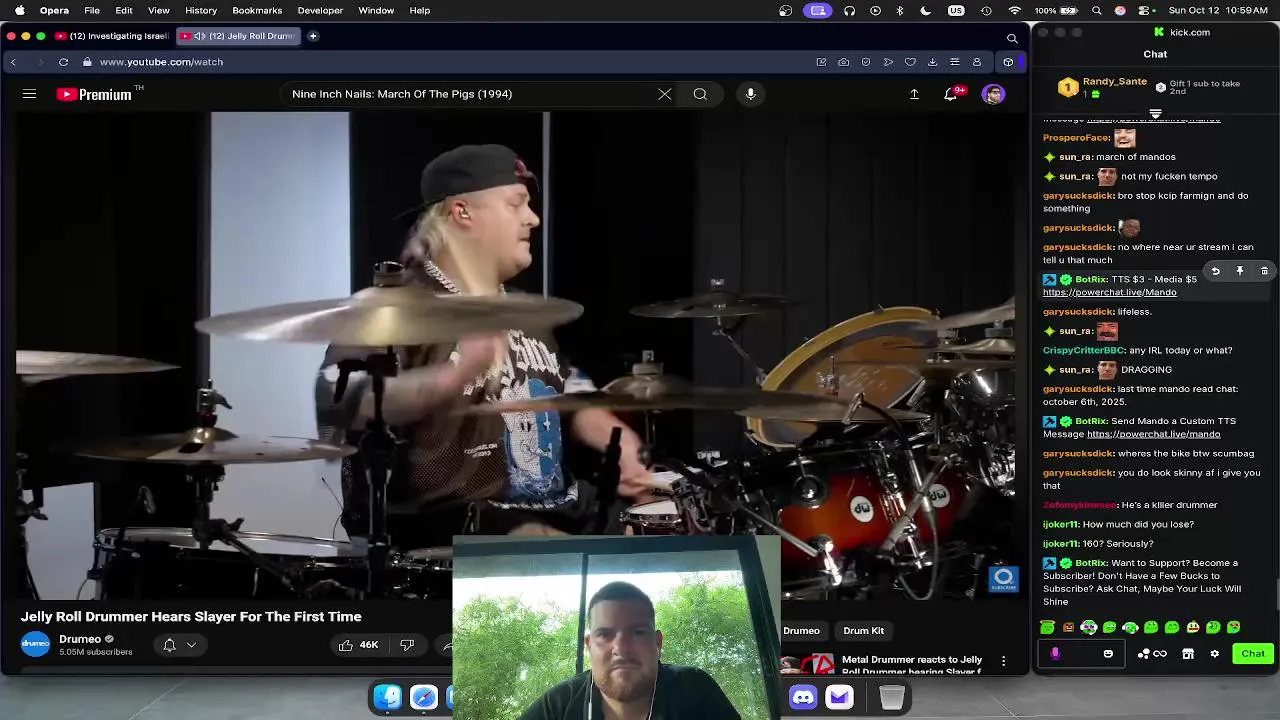Image resolution: width=1280 pixels, height=720 pixels.
Task: Click the purple microphone in chat input
Action: [1055, 654]
